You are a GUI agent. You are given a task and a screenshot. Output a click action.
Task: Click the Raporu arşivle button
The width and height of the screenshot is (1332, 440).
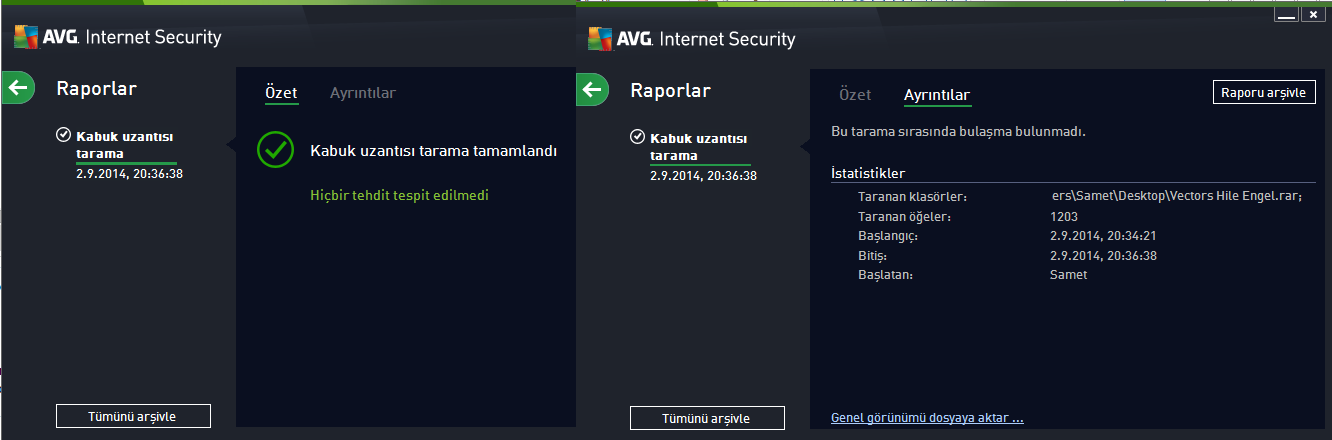1264,92
